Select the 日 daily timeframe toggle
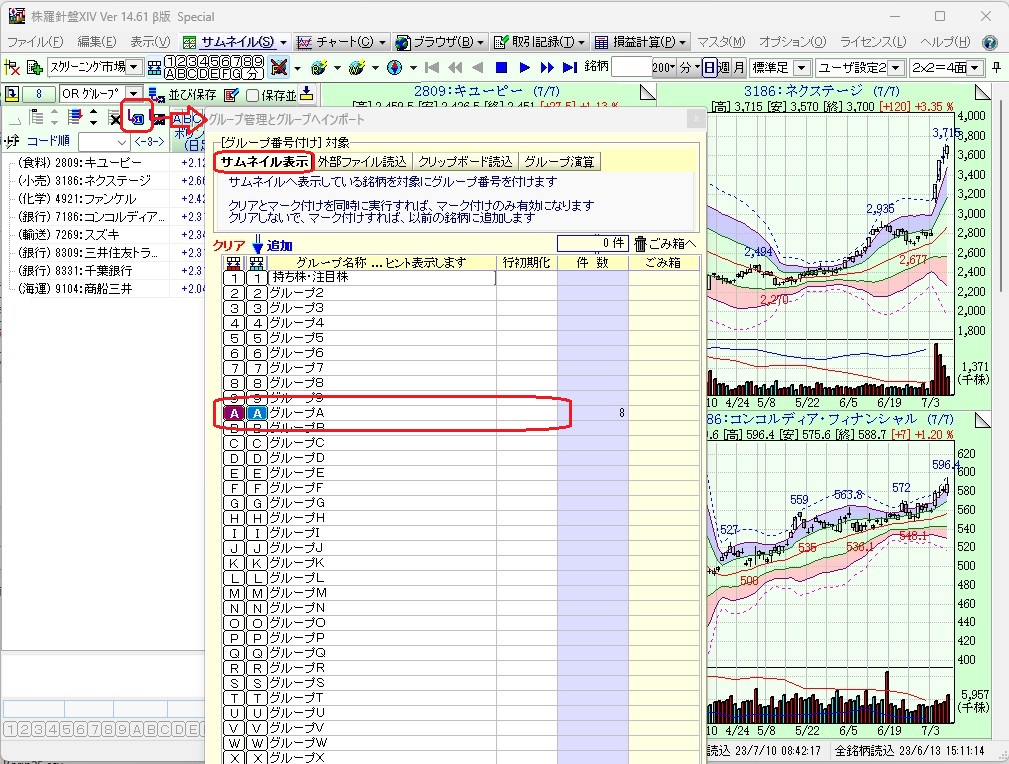This screenshot has width=1009, height=764. pos(709,67)
